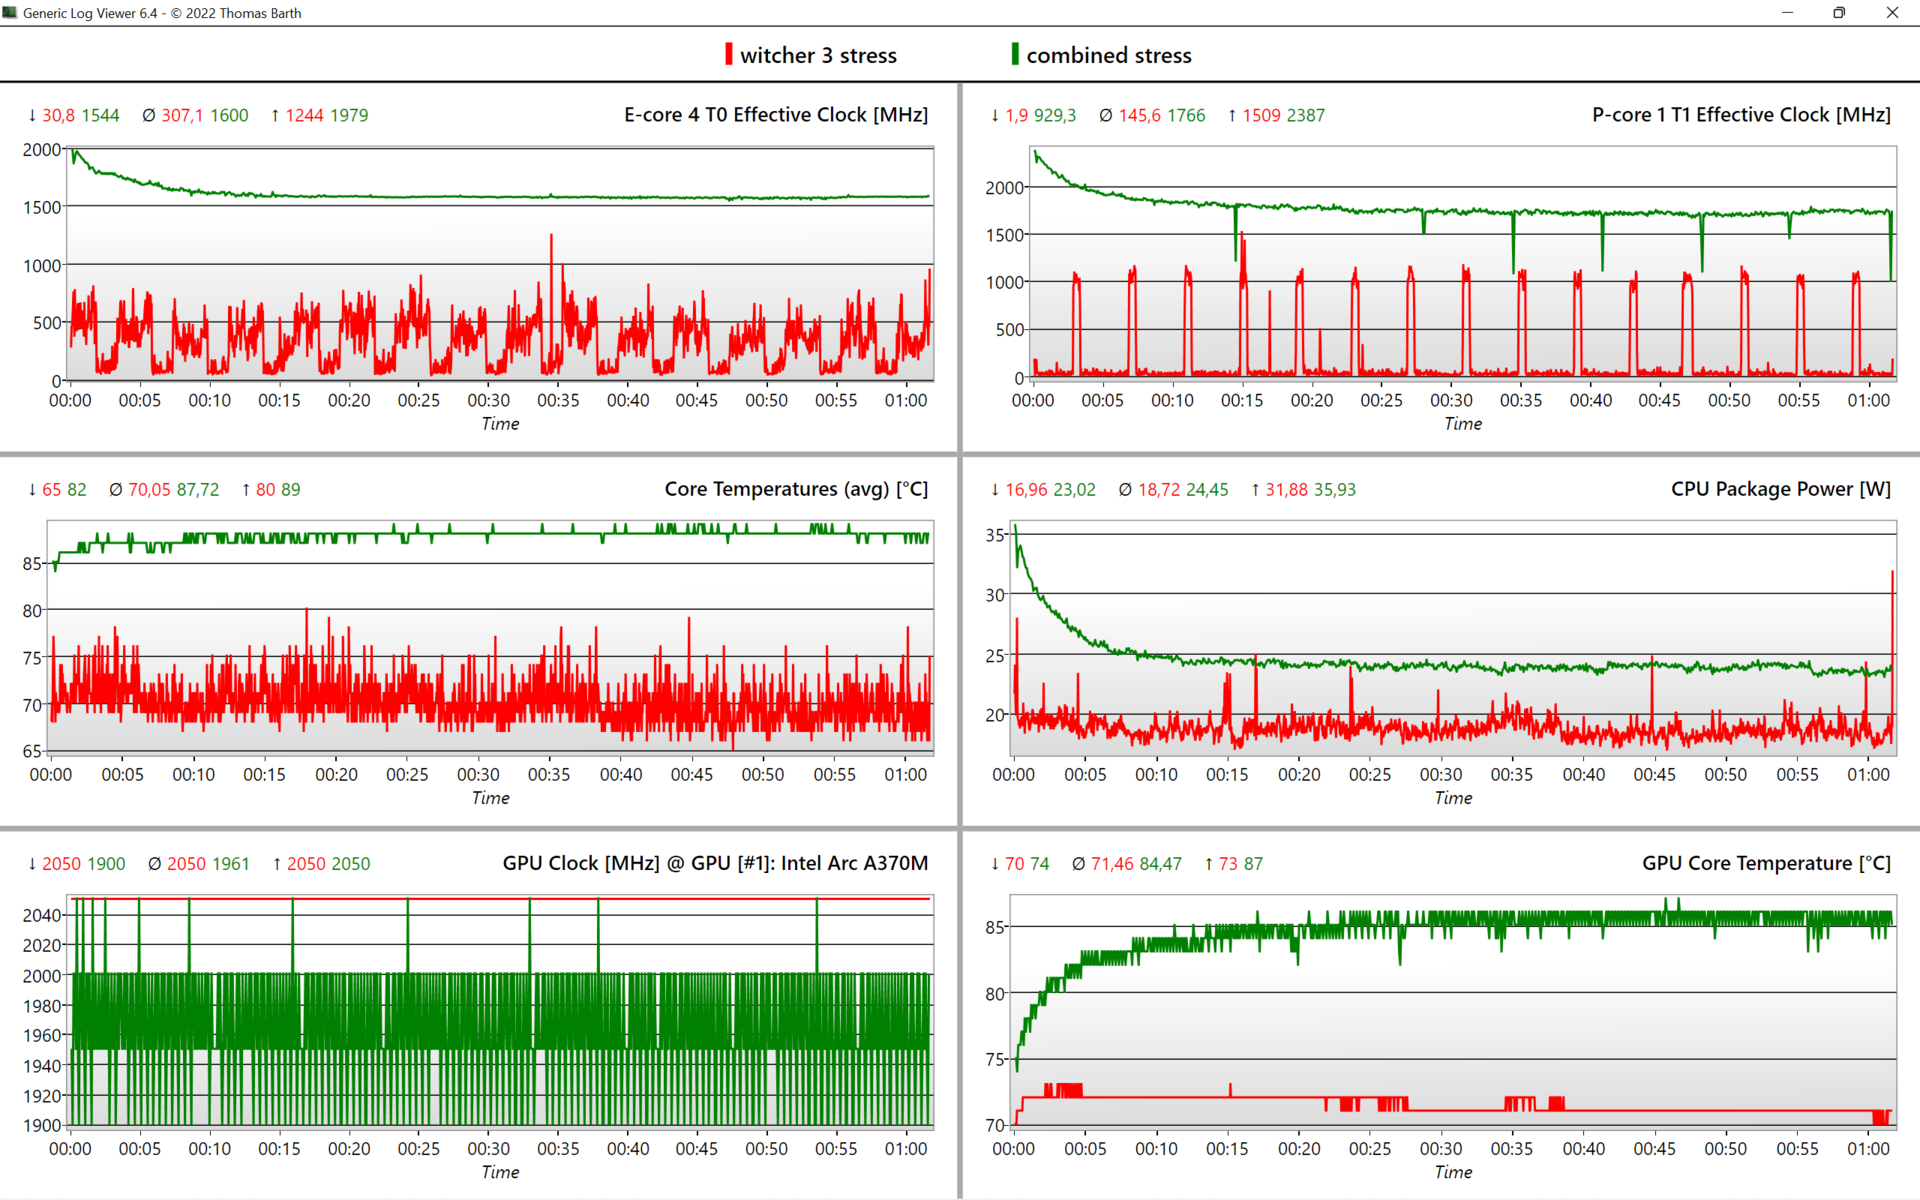Click the GPU Clock Intel Arc A370M title
Viewport: 1920px width, 1200px height.
pos(715,863)
